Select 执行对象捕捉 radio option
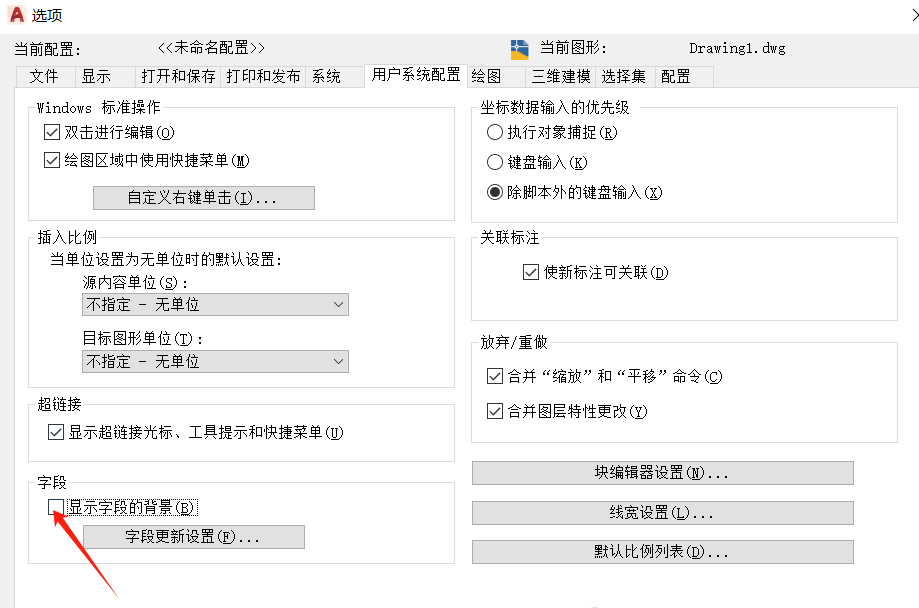The height and width of the screenshot is (608, 919). (x=494, y=132)
